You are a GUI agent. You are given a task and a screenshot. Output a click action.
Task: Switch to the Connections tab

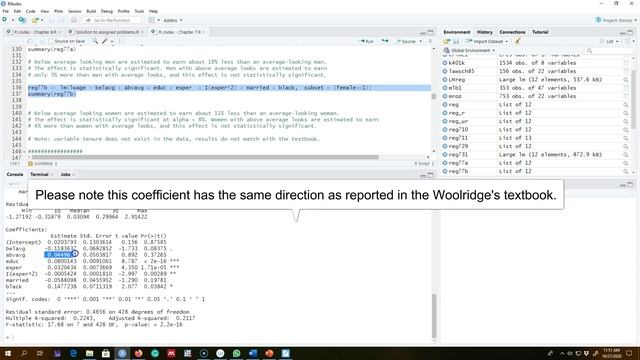click(x=512, y=32)
